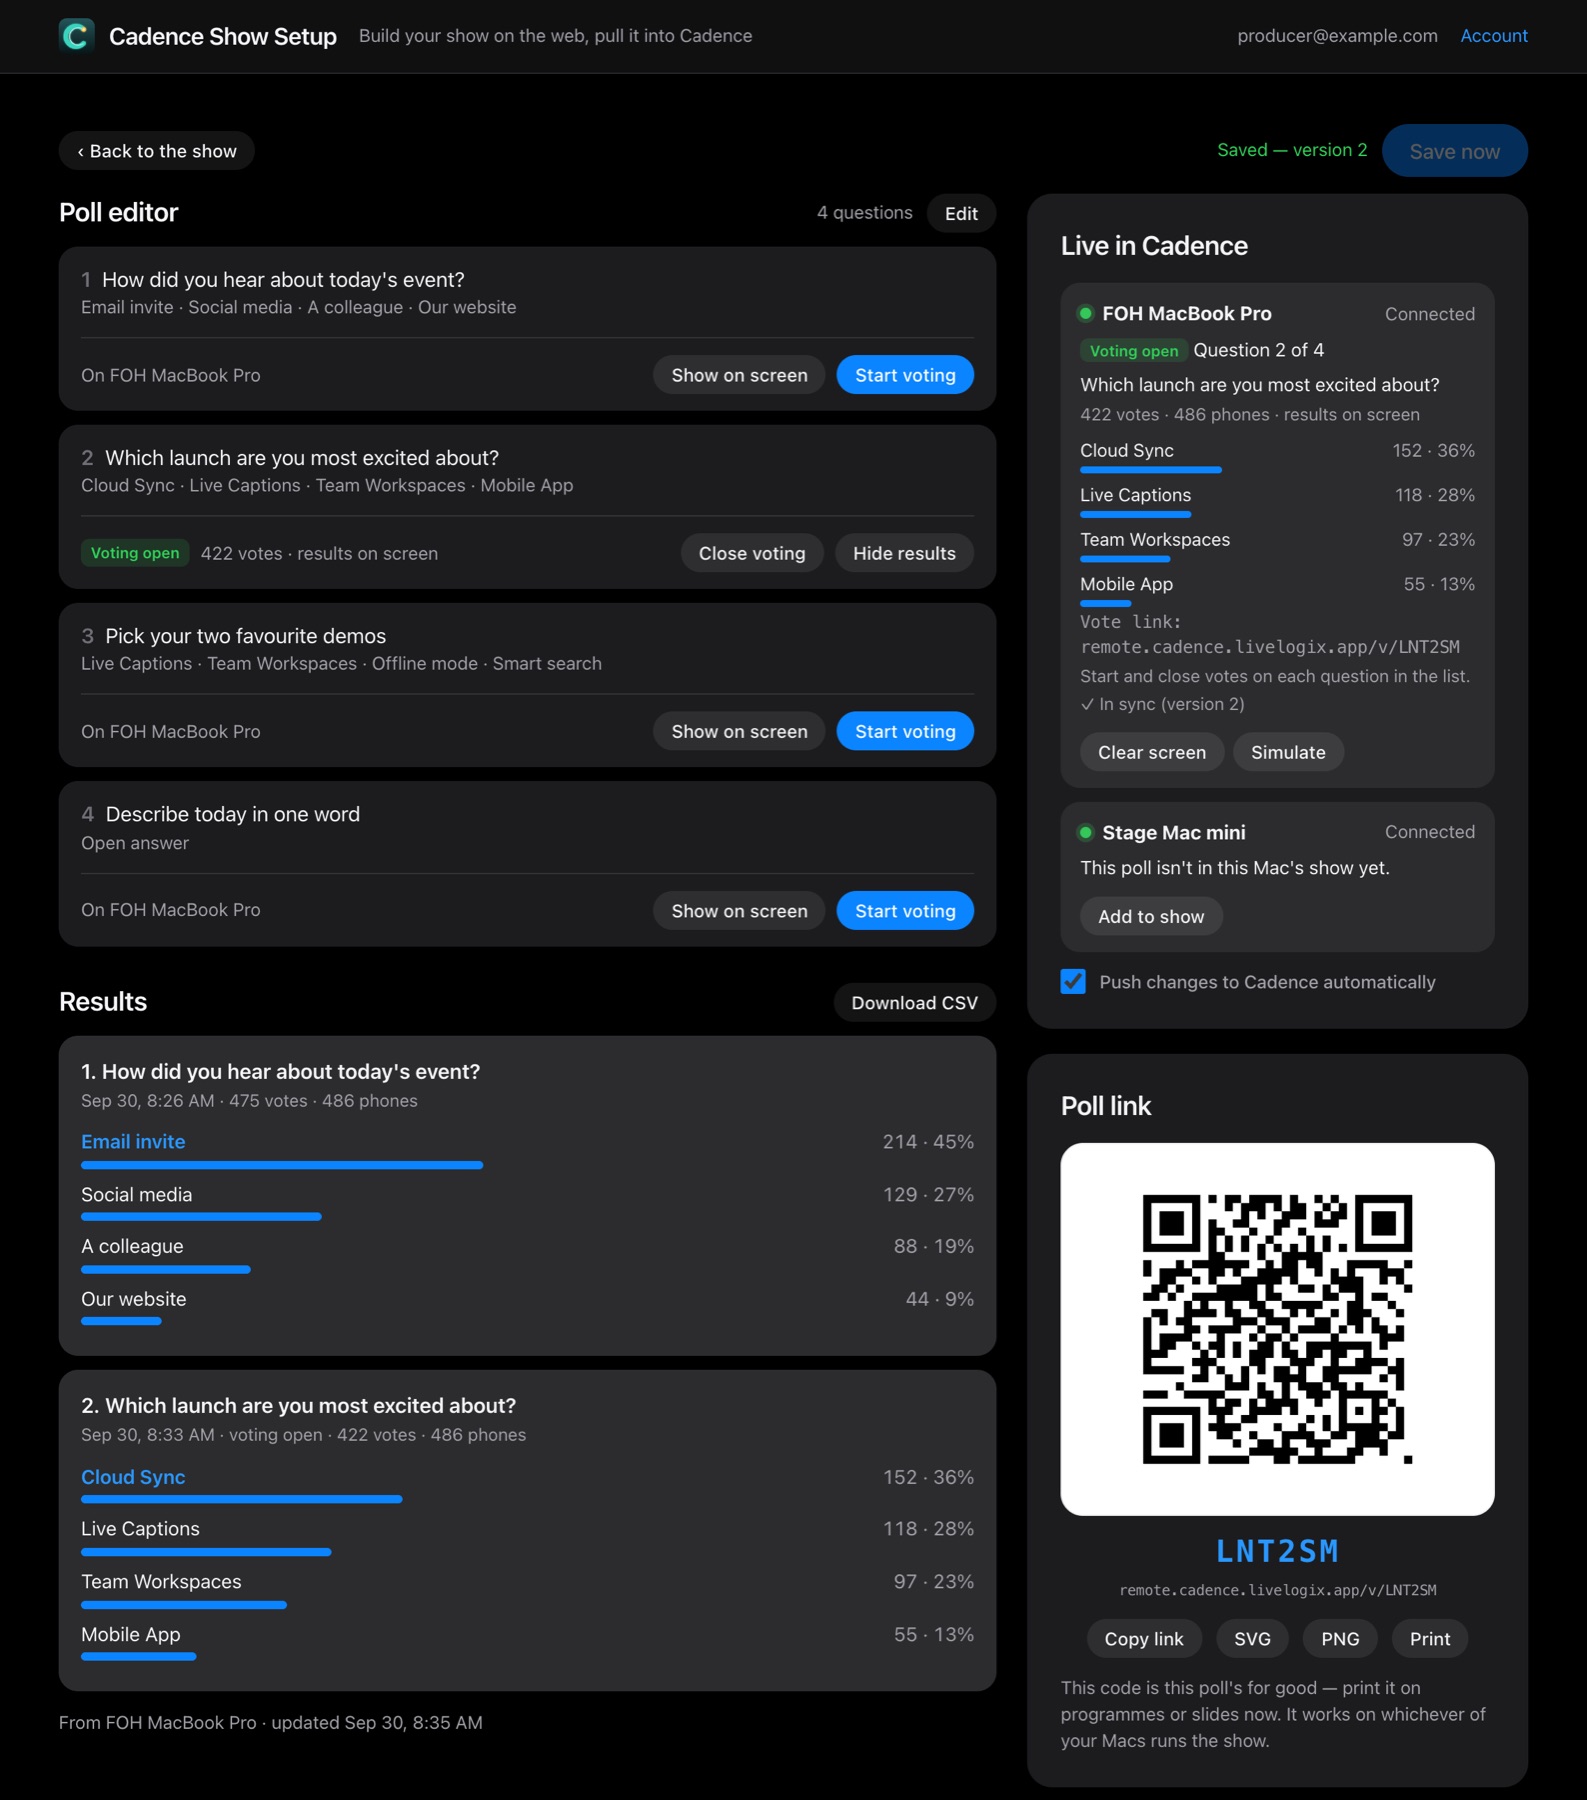Viewport: 1587px width, 1800px height.
Task: Click the 'A colleague' result row label
Action: (x=132, y=1246)
